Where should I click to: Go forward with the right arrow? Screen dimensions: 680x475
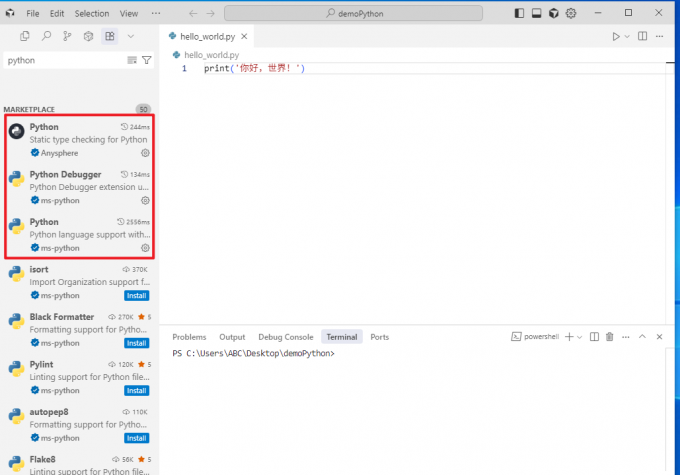[210, 13]
